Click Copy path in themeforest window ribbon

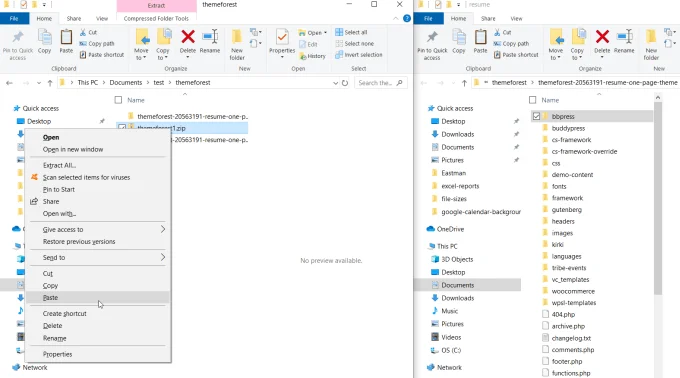[x=97, y=44]
